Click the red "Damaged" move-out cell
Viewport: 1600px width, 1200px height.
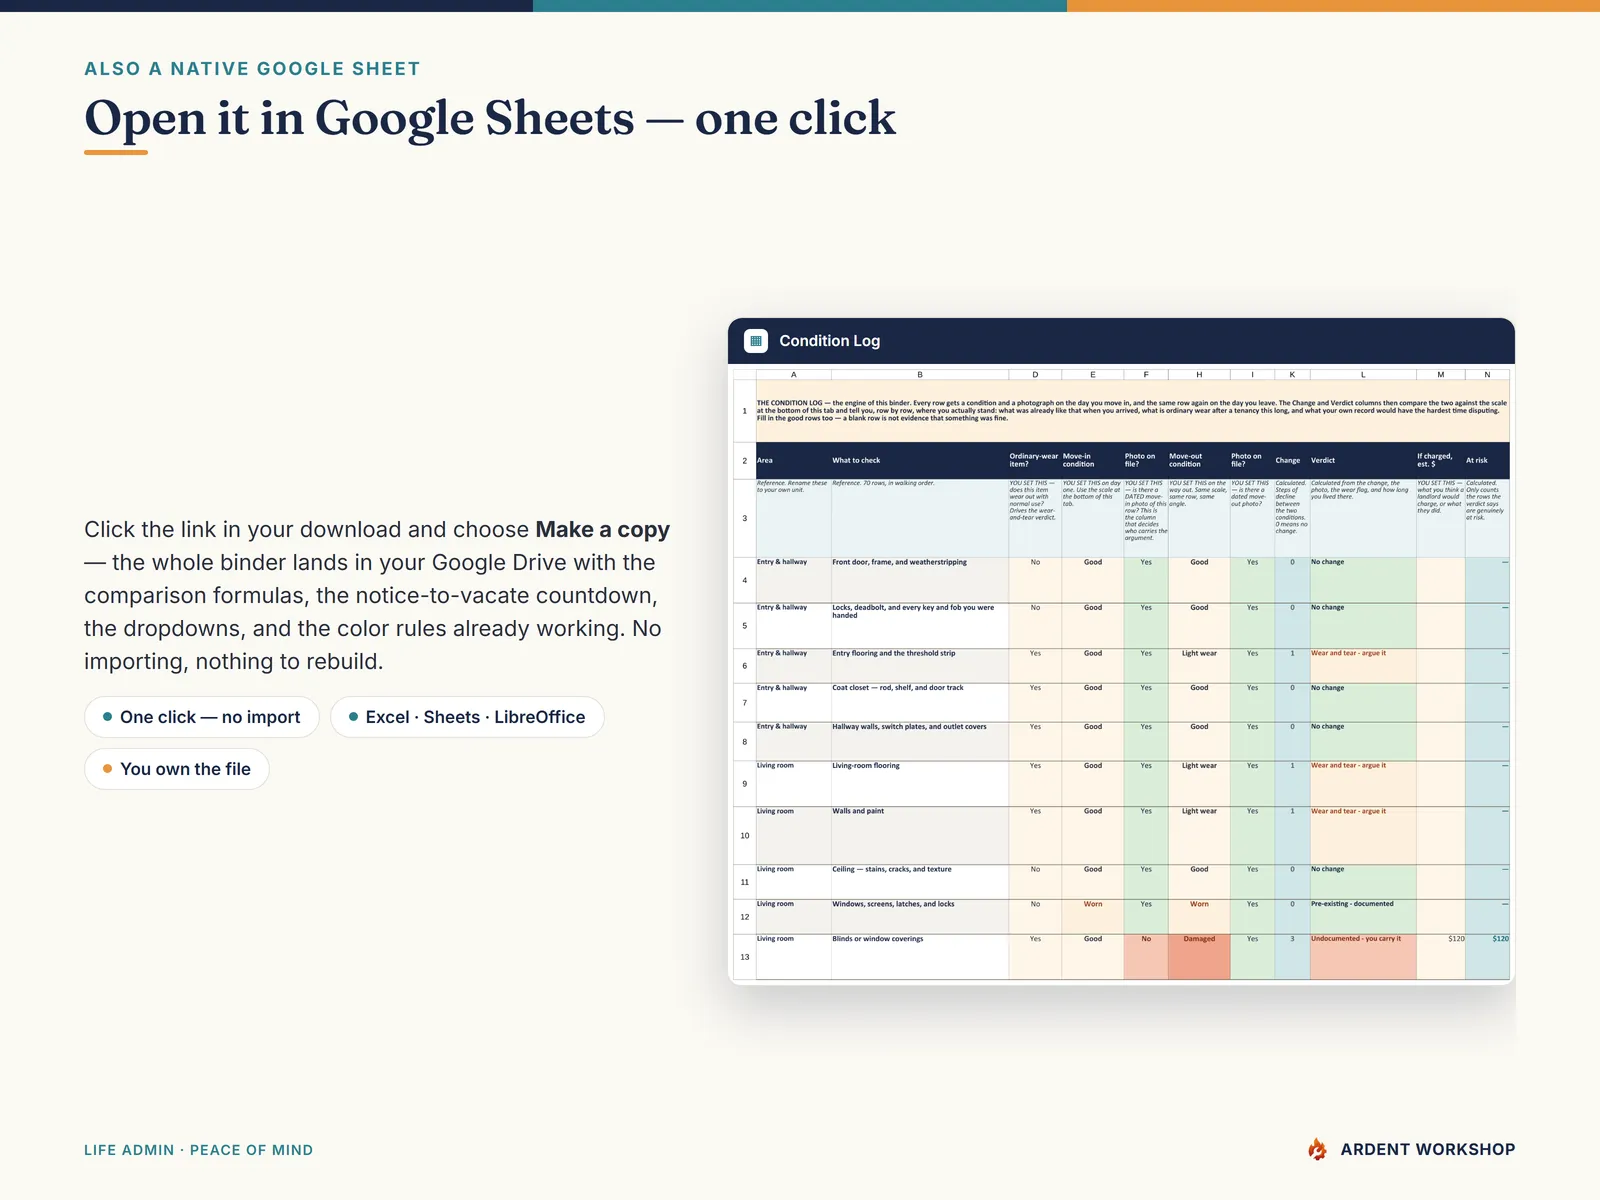click(1199, 957)
